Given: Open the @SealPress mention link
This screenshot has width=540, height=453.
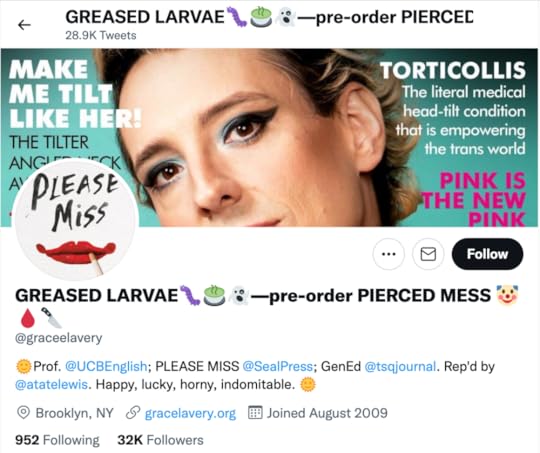Looking at the screenshot, I should [278, 366].
